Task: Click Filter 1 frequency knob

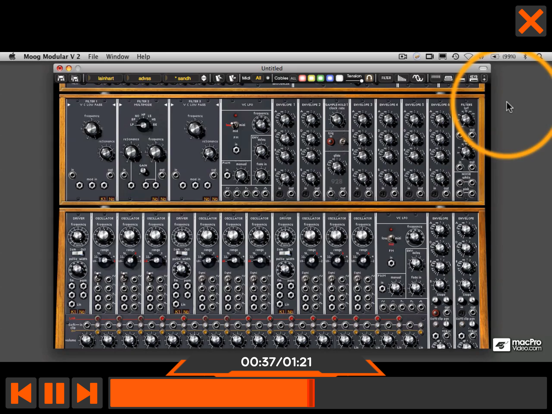Action: pyautogui.click(x=92, y=128)
